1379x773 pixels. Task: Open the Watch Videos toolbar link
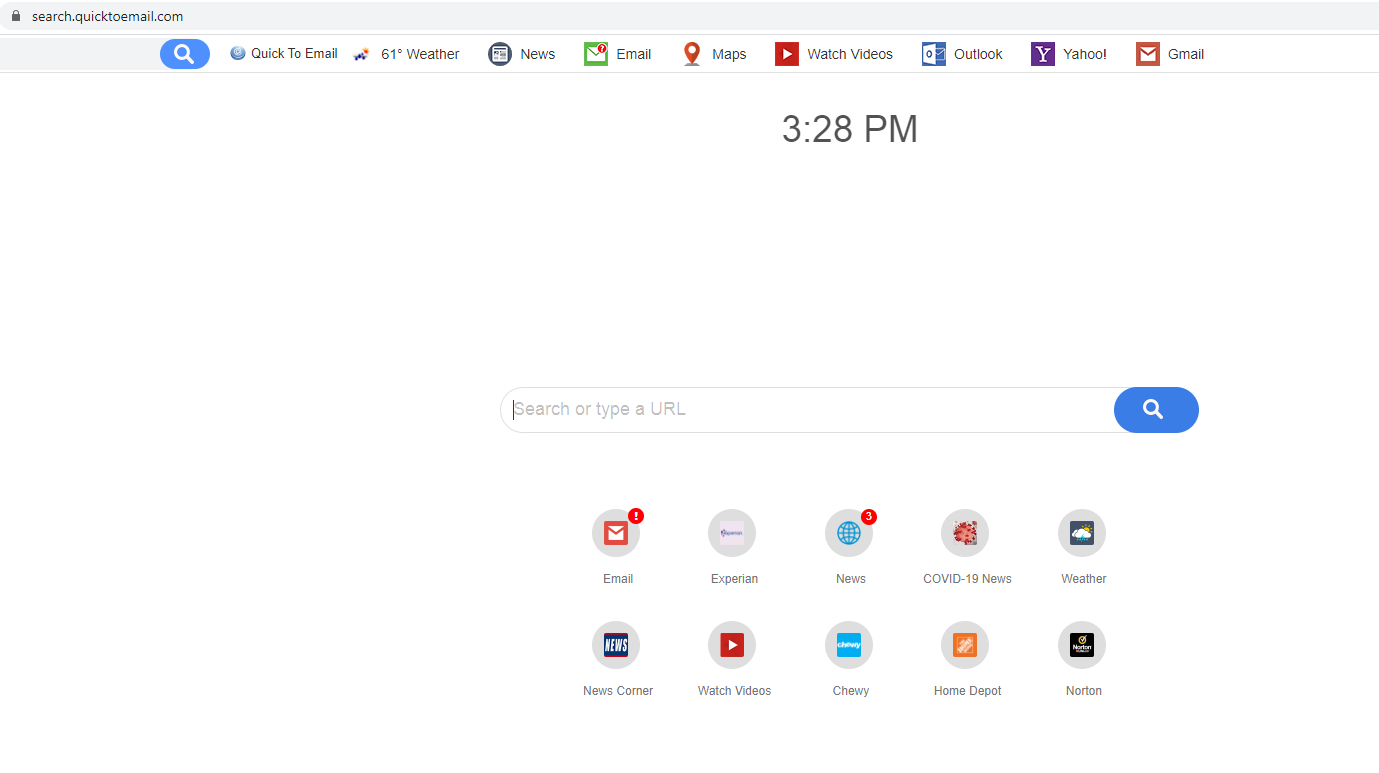coord(850,54)
